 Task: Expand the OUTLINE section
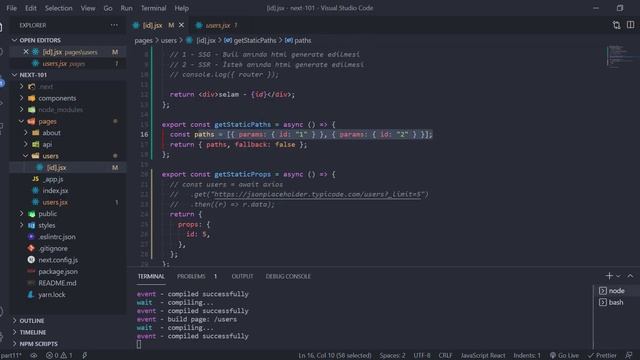tap(31, 321)
